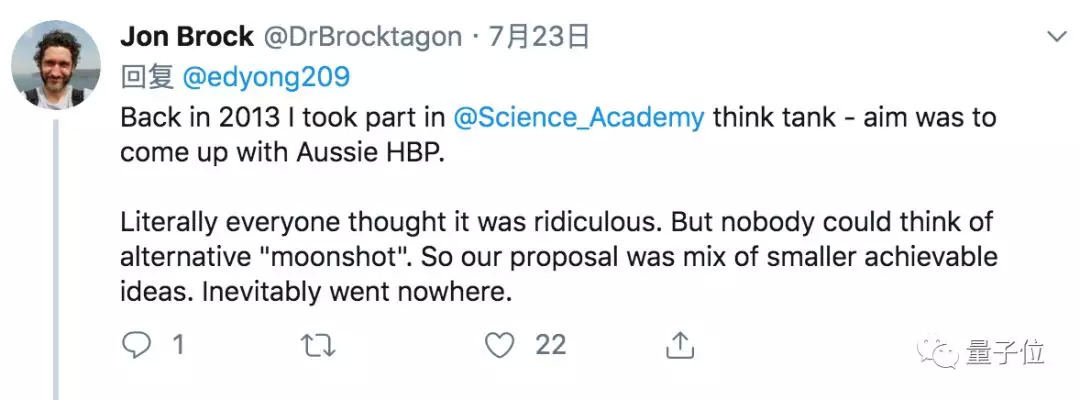Image resolution: width=1080 pixels, height=400 pixels.
Task: Click the 回复 reply-to label
Action: tap(148, 77)
